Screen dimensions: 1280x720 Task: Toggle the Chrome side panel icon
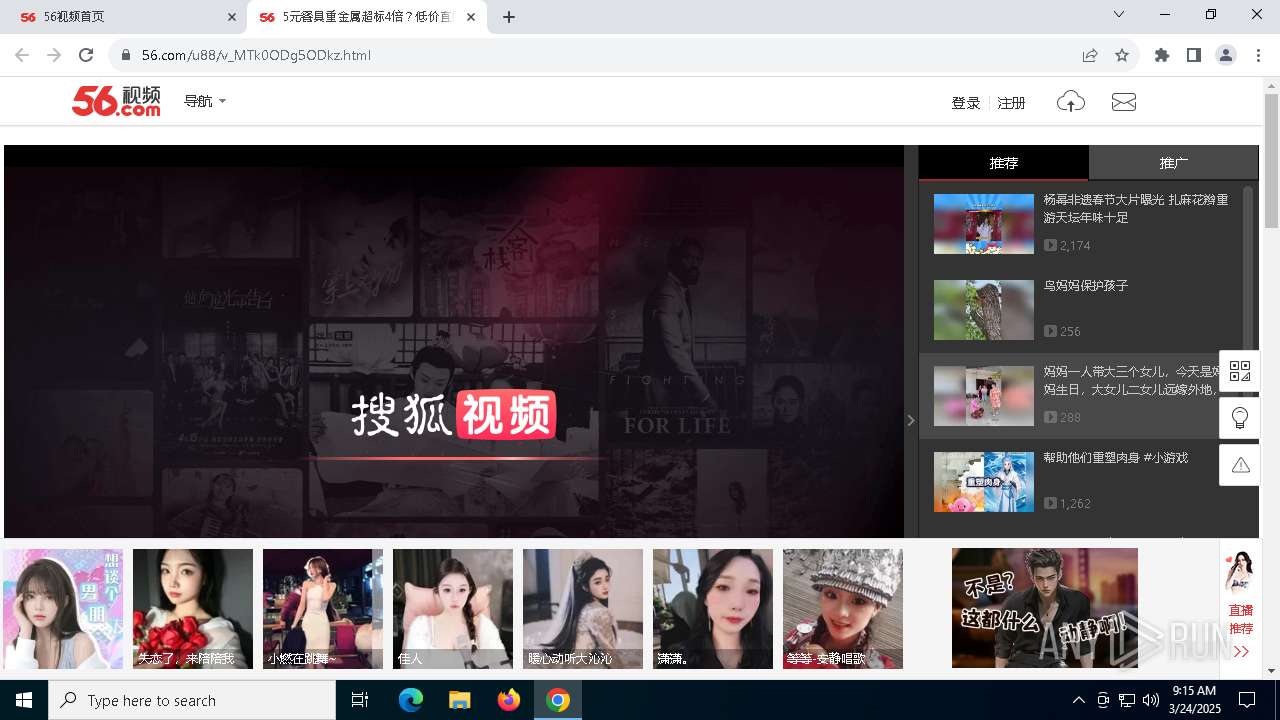click(x=1194, y=55)
